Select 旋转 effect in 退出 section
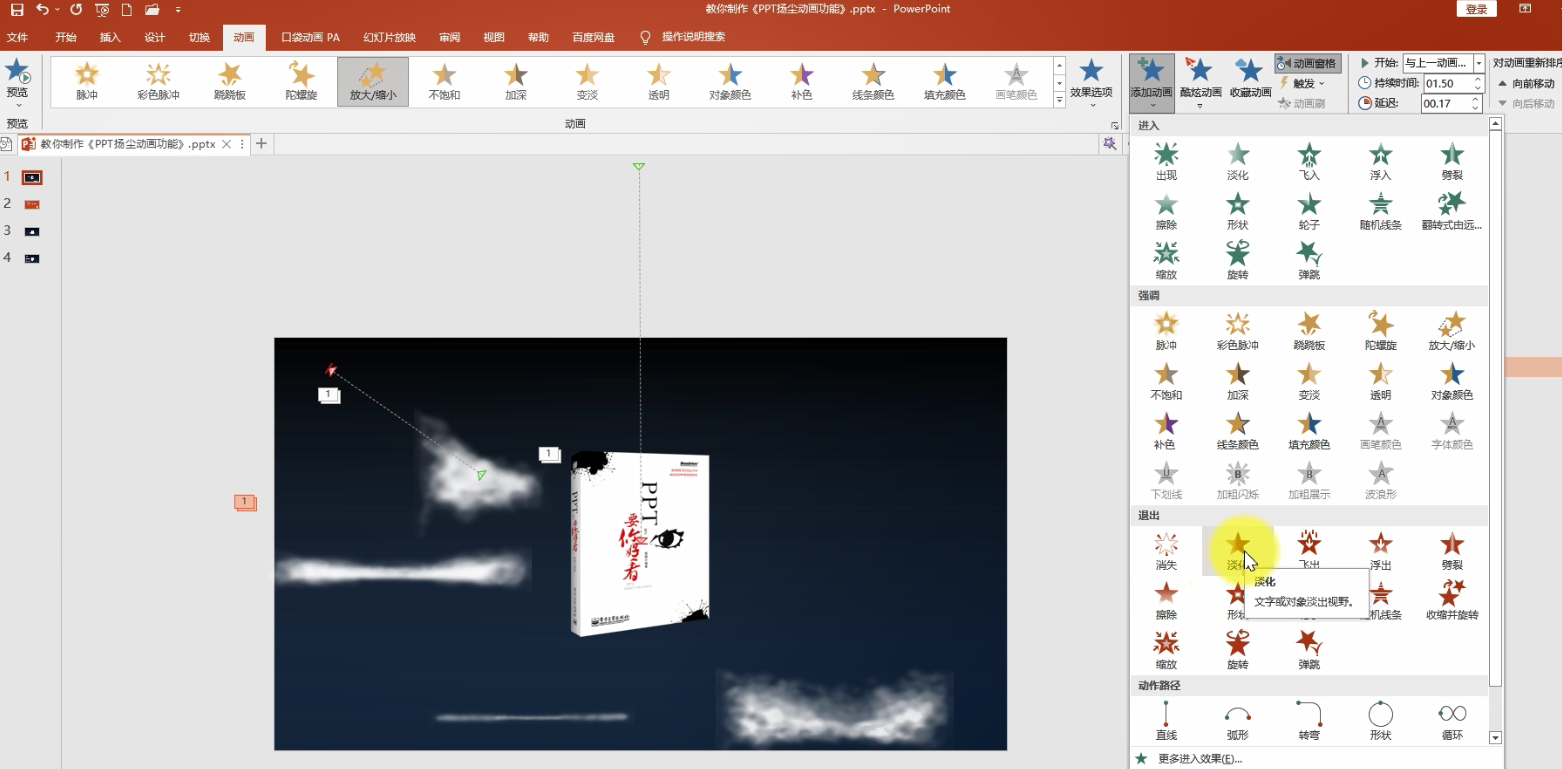This screenshot has height=769, width=1562. [1237, 650]
